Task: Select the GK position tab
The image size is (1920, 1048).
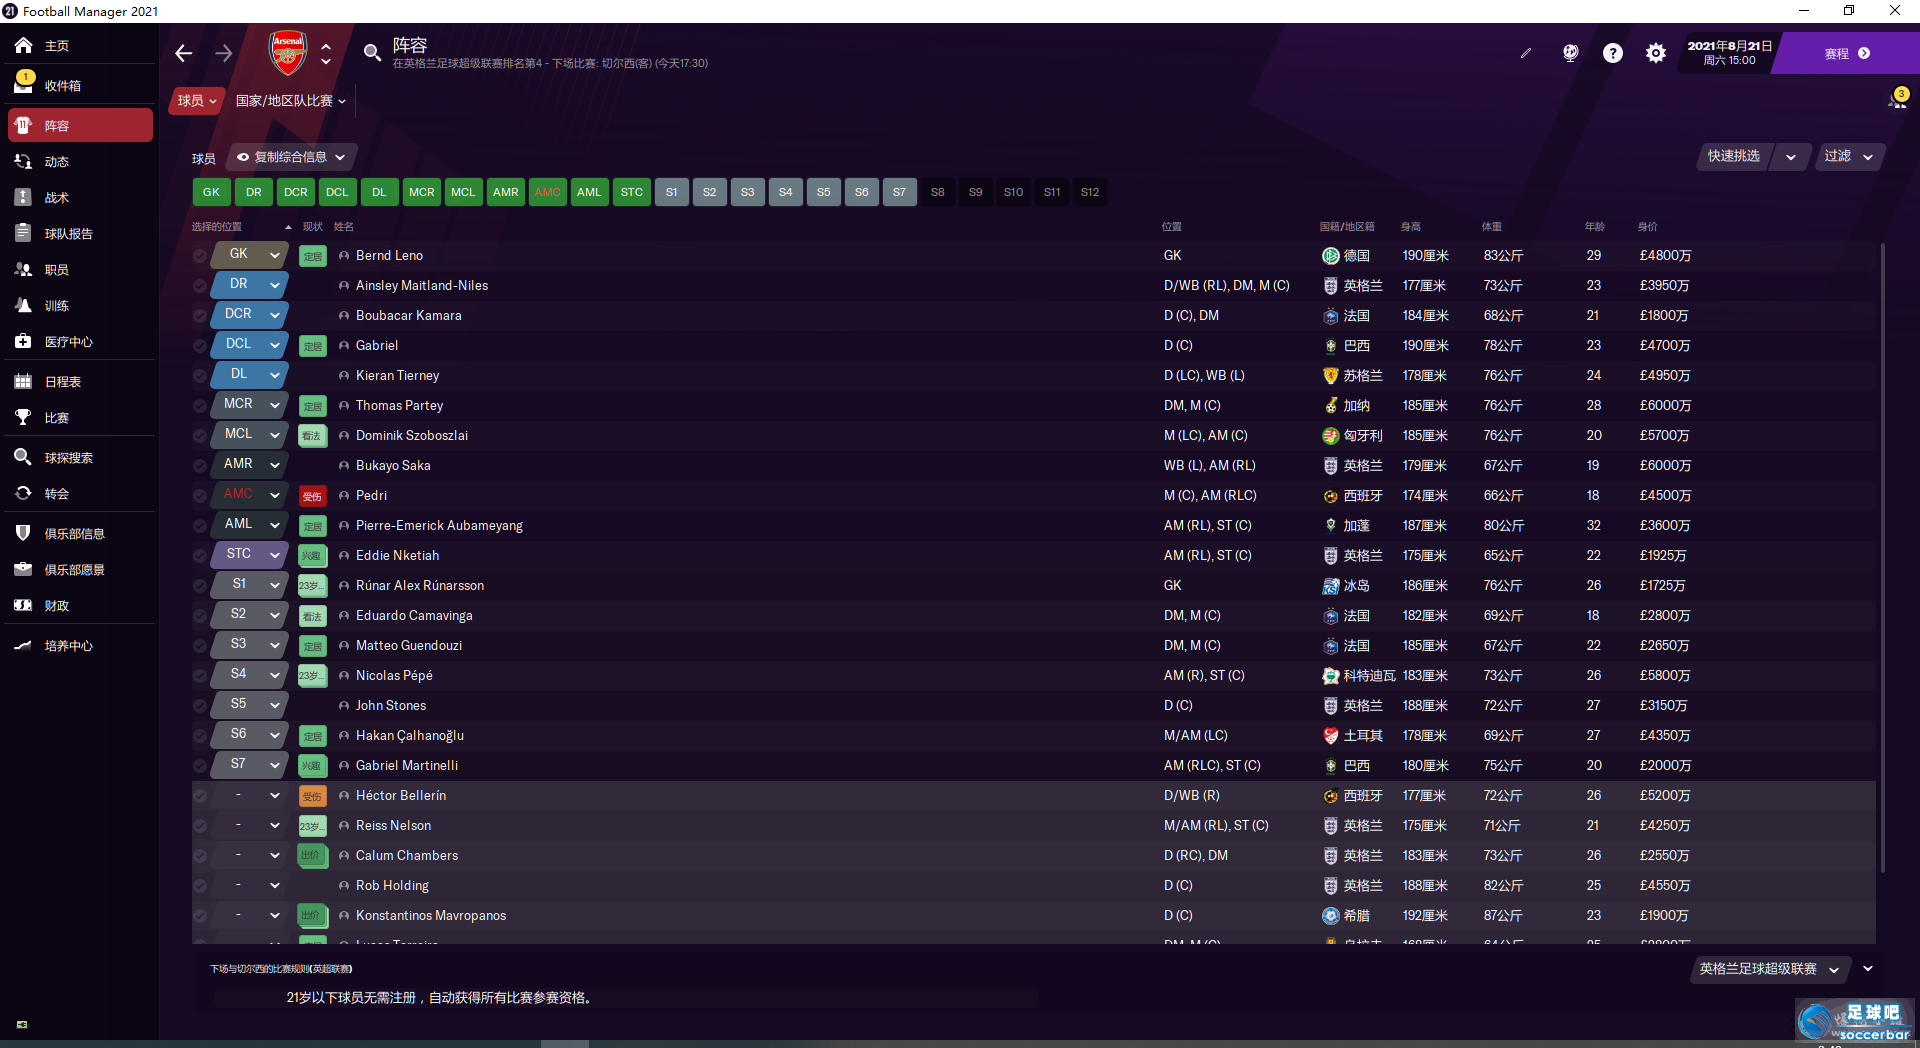Action: (x=211, y=192)
